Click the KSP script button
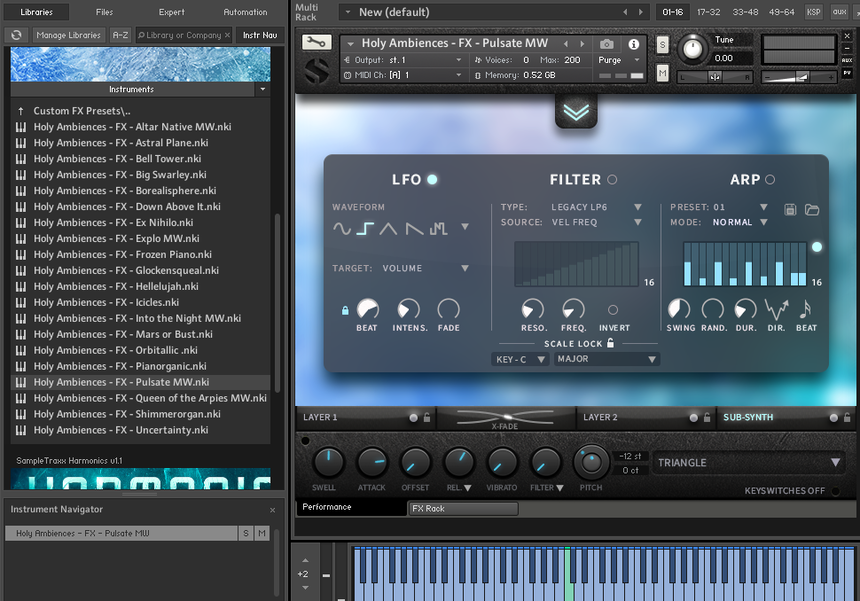 point(813,12)
